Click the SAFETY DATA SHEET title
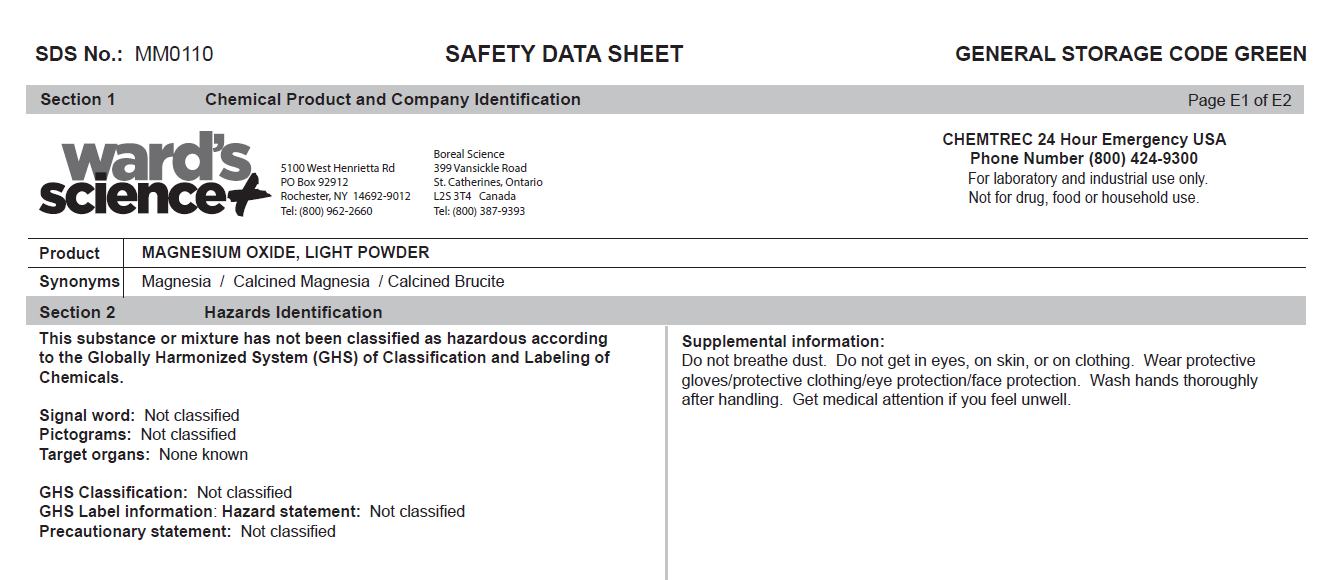Image resolution: width=1341 pixels, height=580 pixels. tap(564, 54)
